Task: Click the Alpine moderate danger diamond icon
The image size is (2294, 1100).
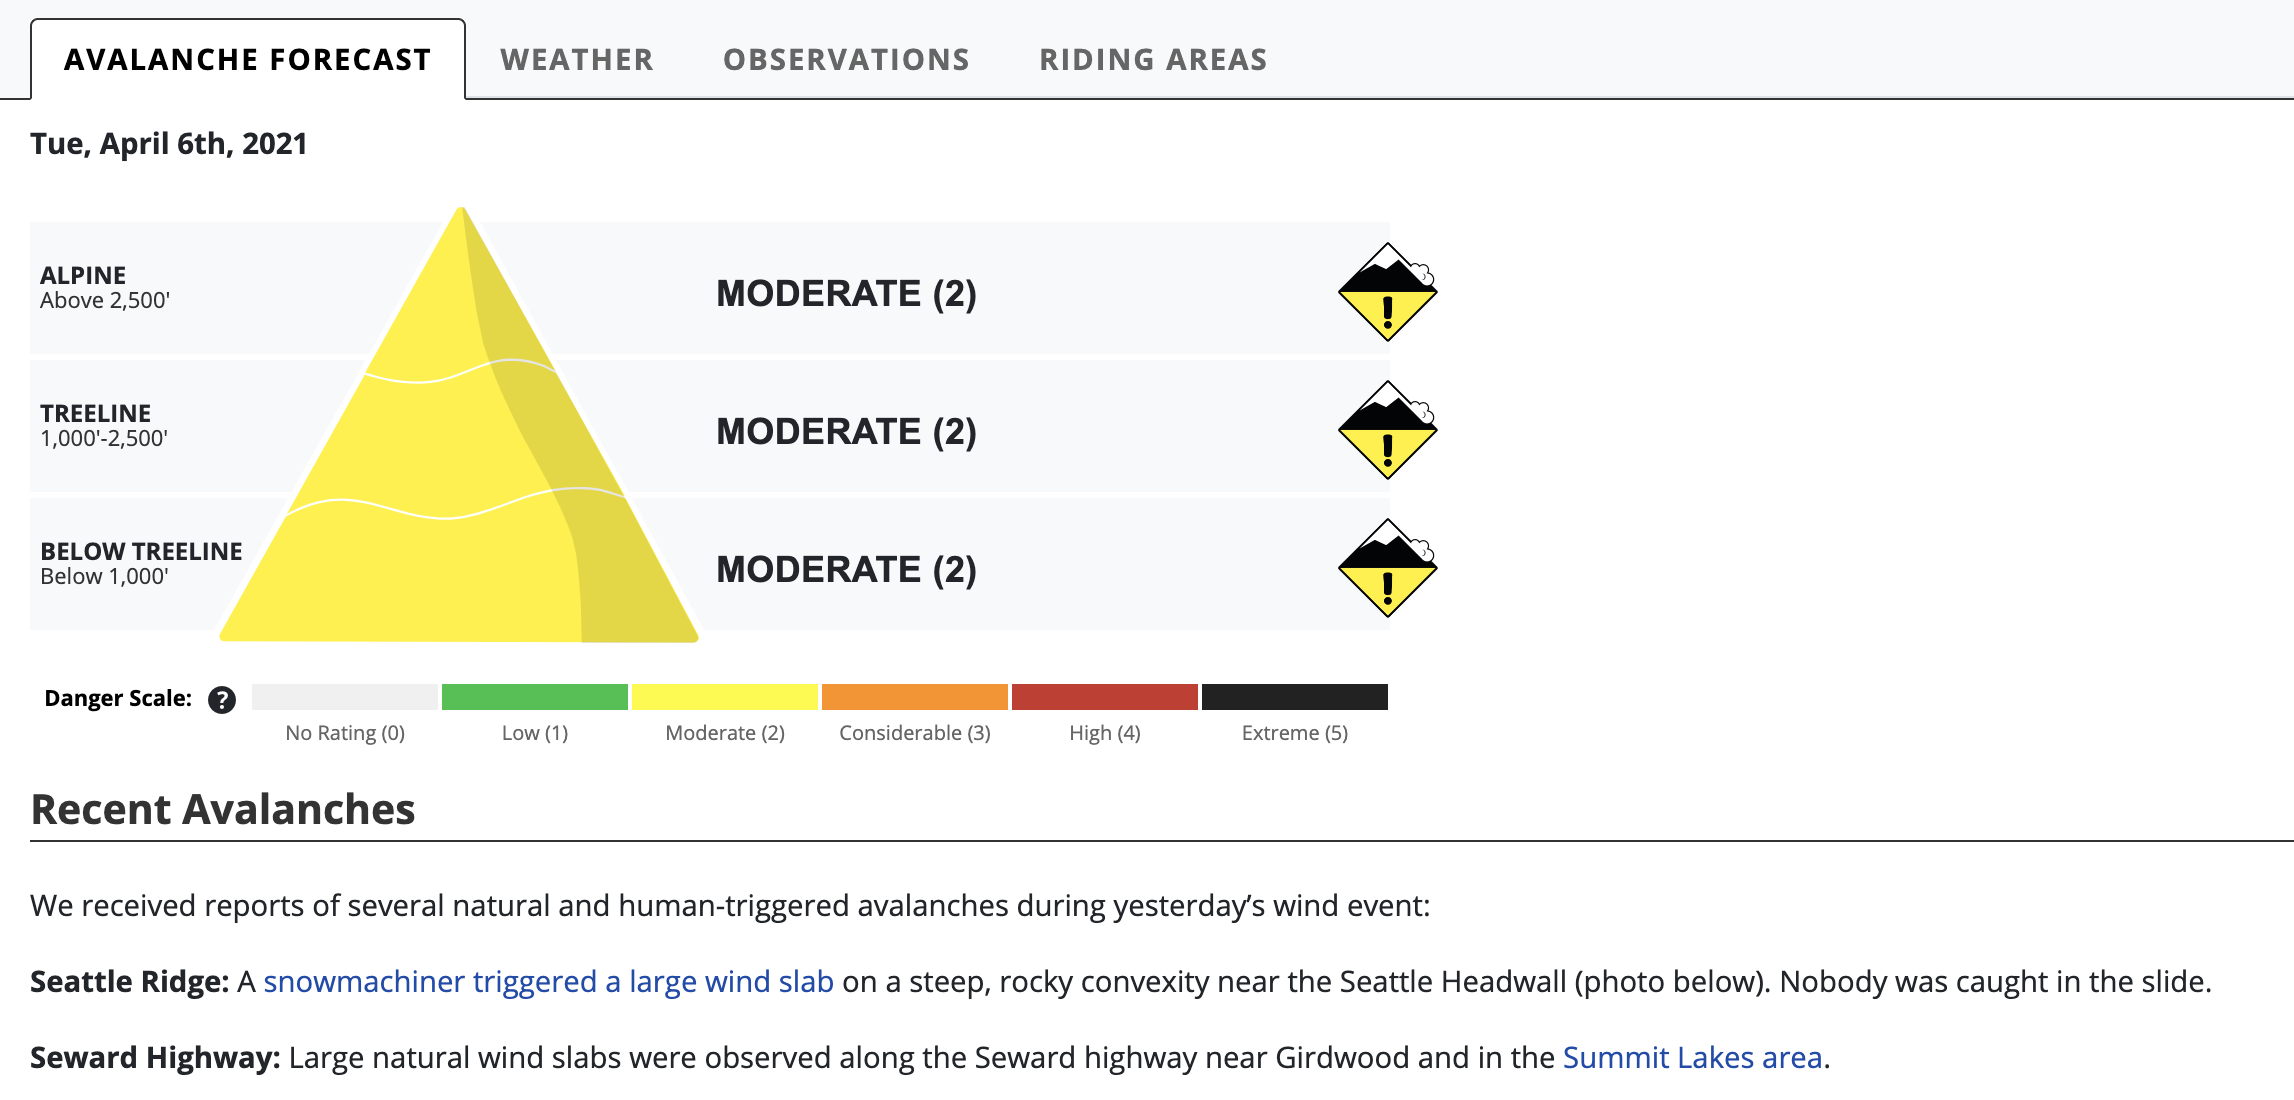Action: pyautogui.click(x=1388, y=292)
